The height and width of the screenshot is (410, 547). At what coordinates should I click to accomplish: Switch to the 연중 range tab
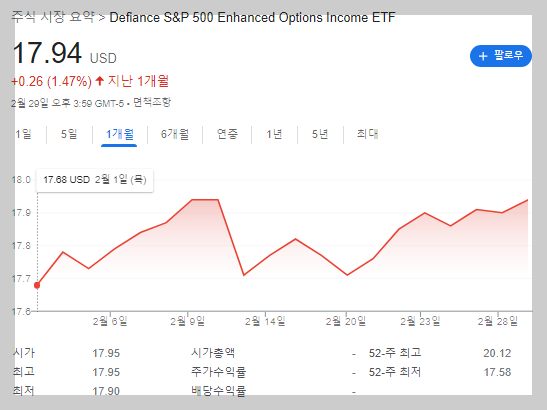(227, 134)
